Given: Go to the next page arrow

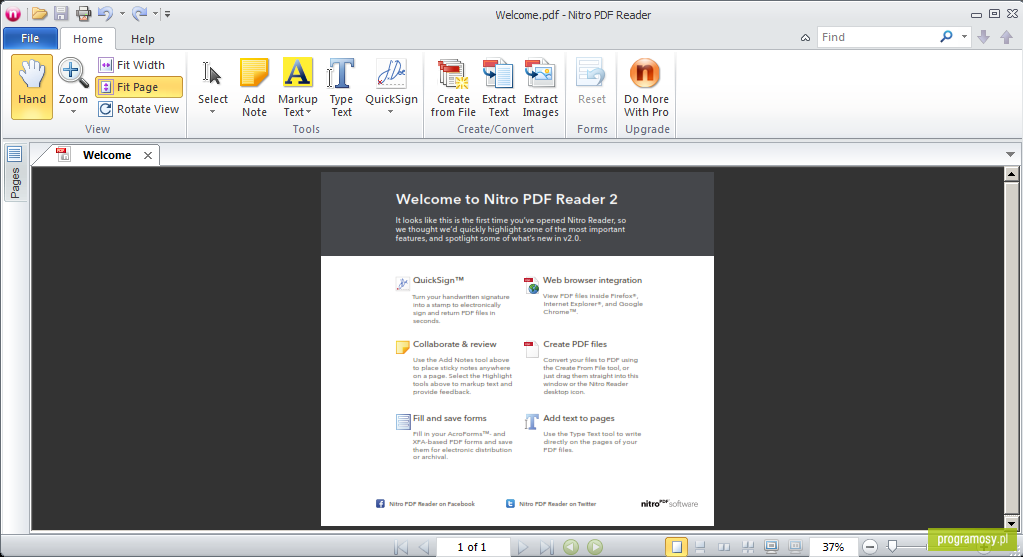Looking at the screenshot, I should pos(522,547).
